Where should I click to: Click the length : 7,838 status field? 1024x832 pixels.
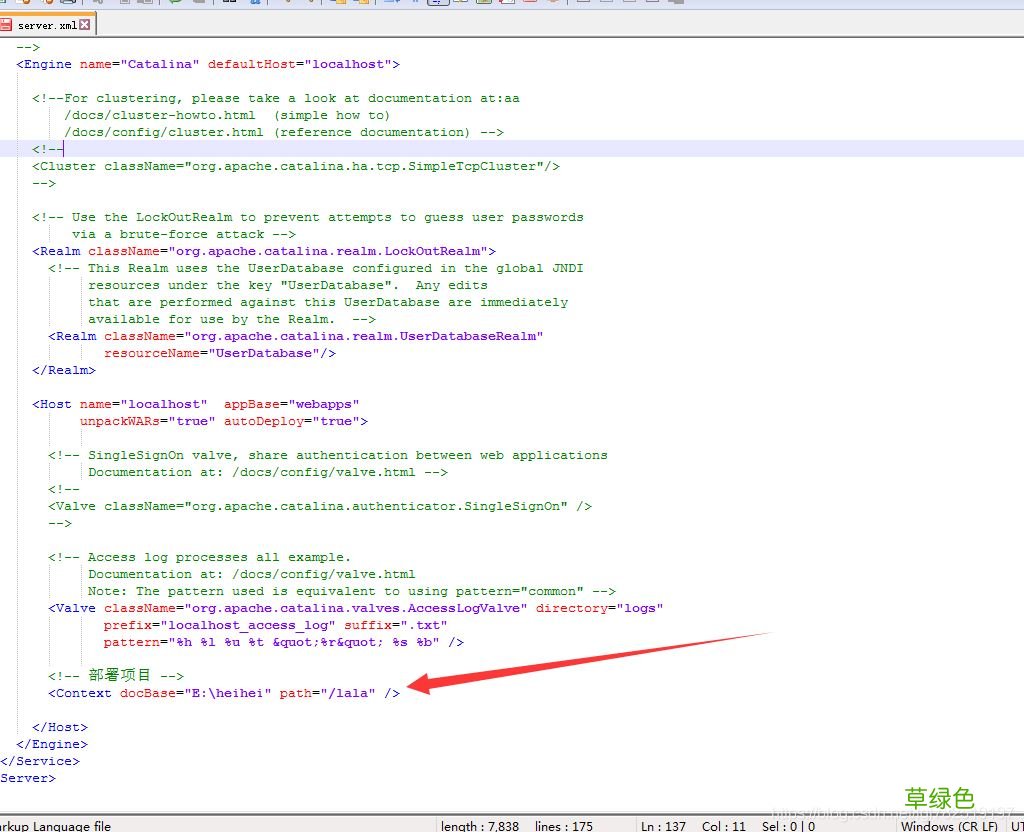(480, 826)
